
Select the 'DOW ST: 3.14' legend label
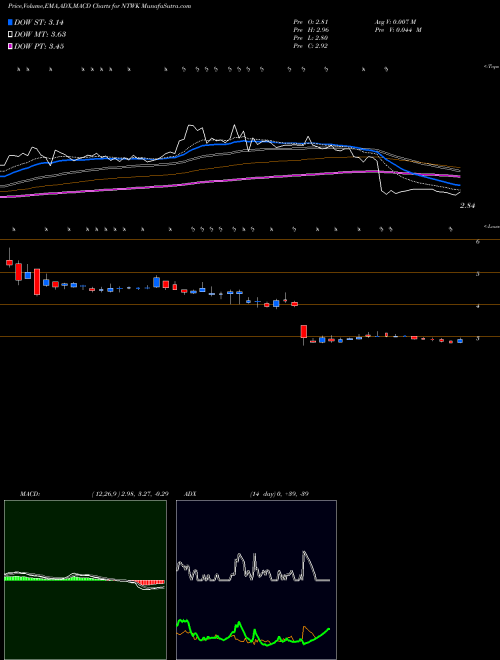[x=39, y=22]
